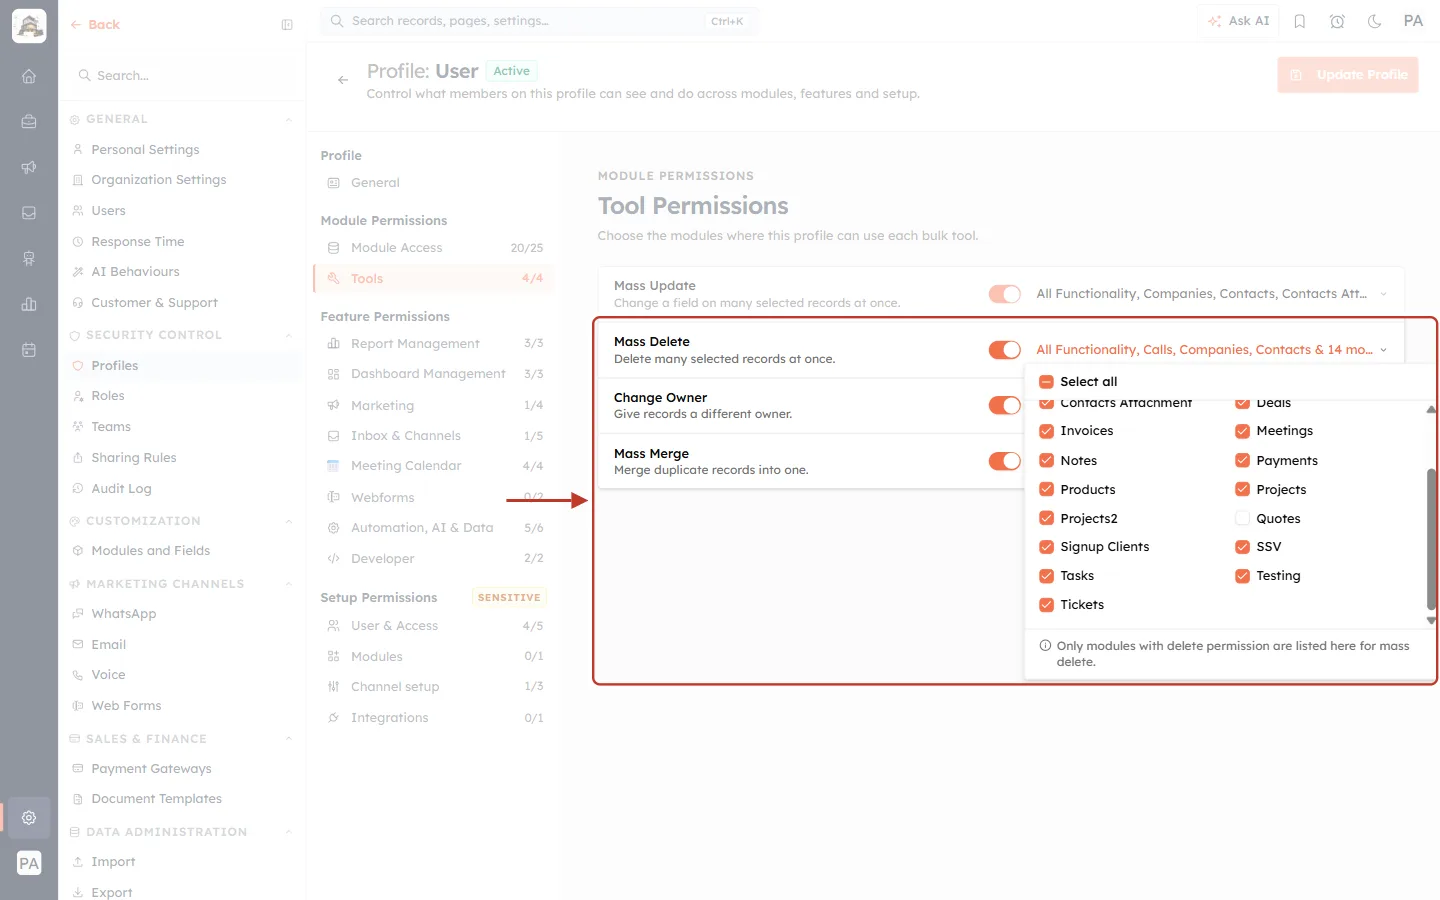This screenshot has height=900, width=1440.
Task: Uncheck the Tickets checkbox
Action: click(x=1046, y=605)
